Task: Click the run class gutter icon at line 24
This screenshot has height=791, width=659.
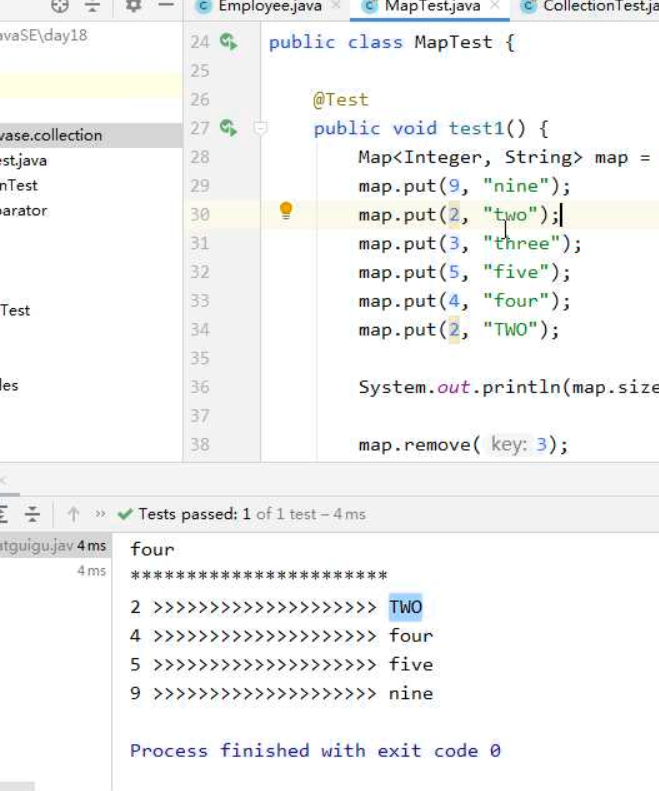Action: pos(229,41)
